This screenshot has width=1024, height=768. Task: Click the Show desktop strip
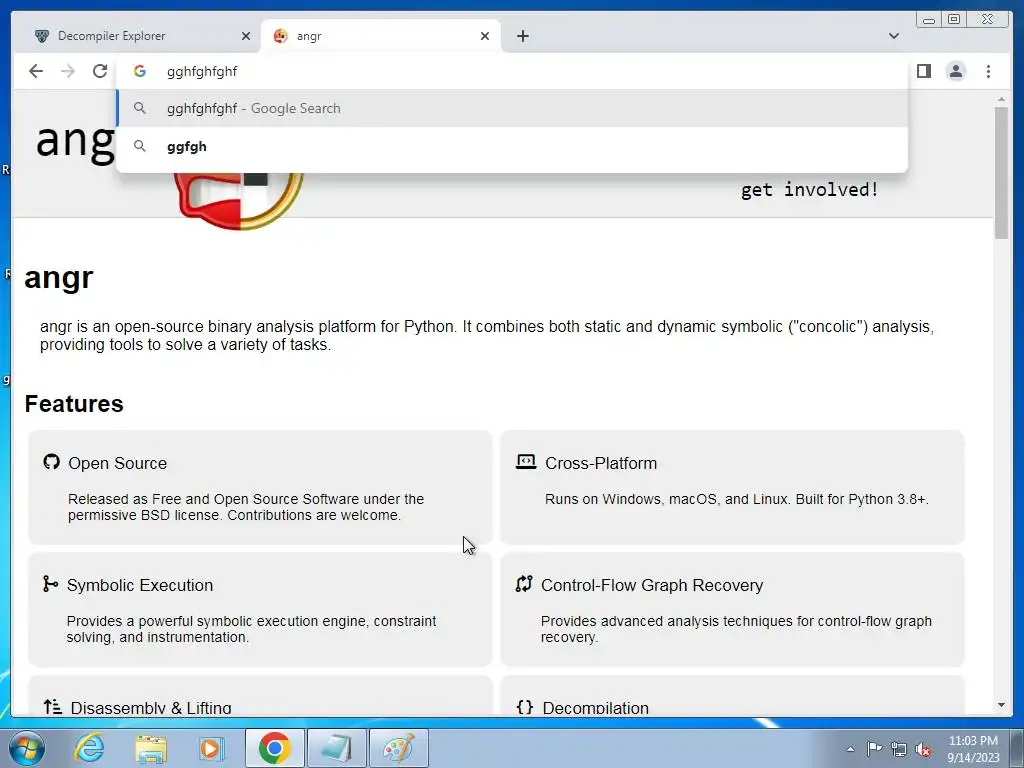1018,748
